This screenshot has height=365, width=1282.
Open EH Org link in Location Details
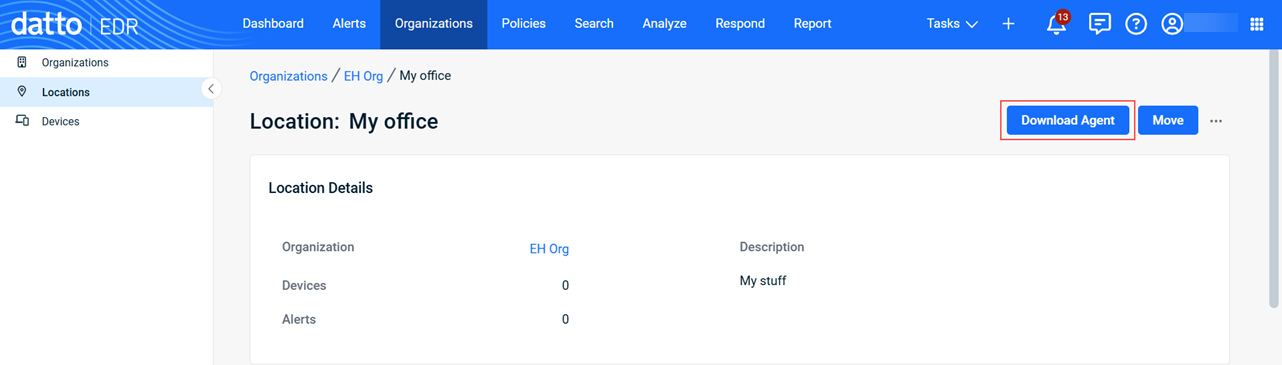[549, 249]
